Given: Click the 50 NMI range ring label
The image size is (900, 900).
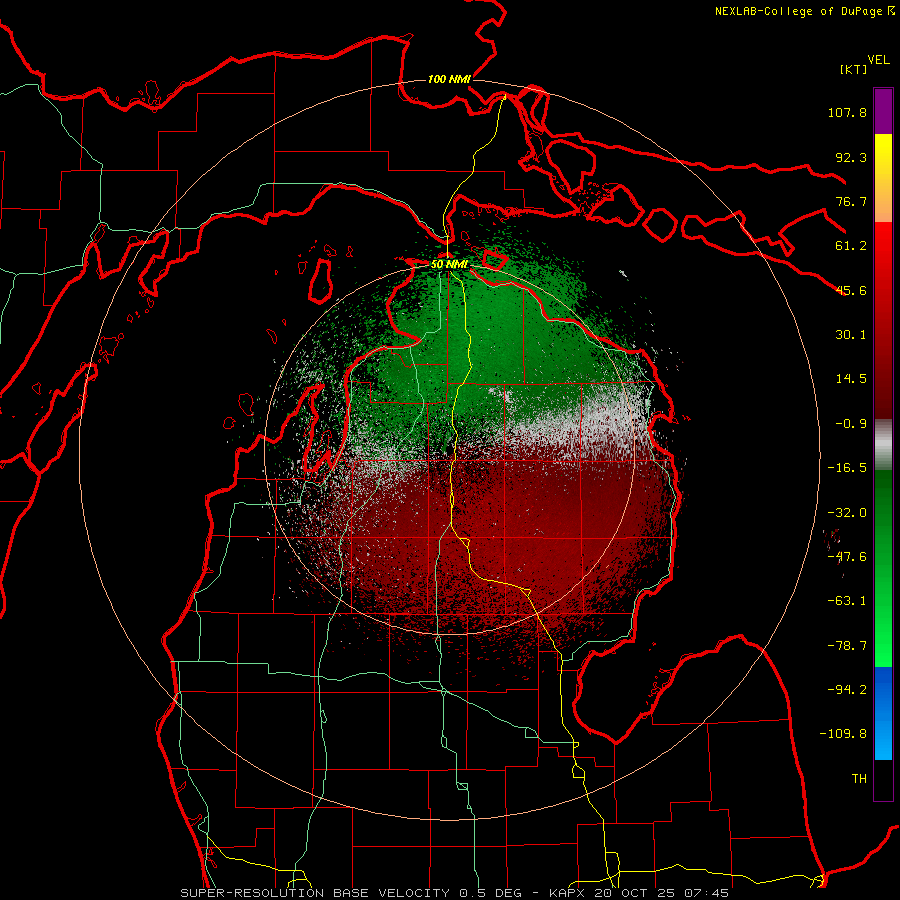Looking at the screenshot, I should [449, 264].
